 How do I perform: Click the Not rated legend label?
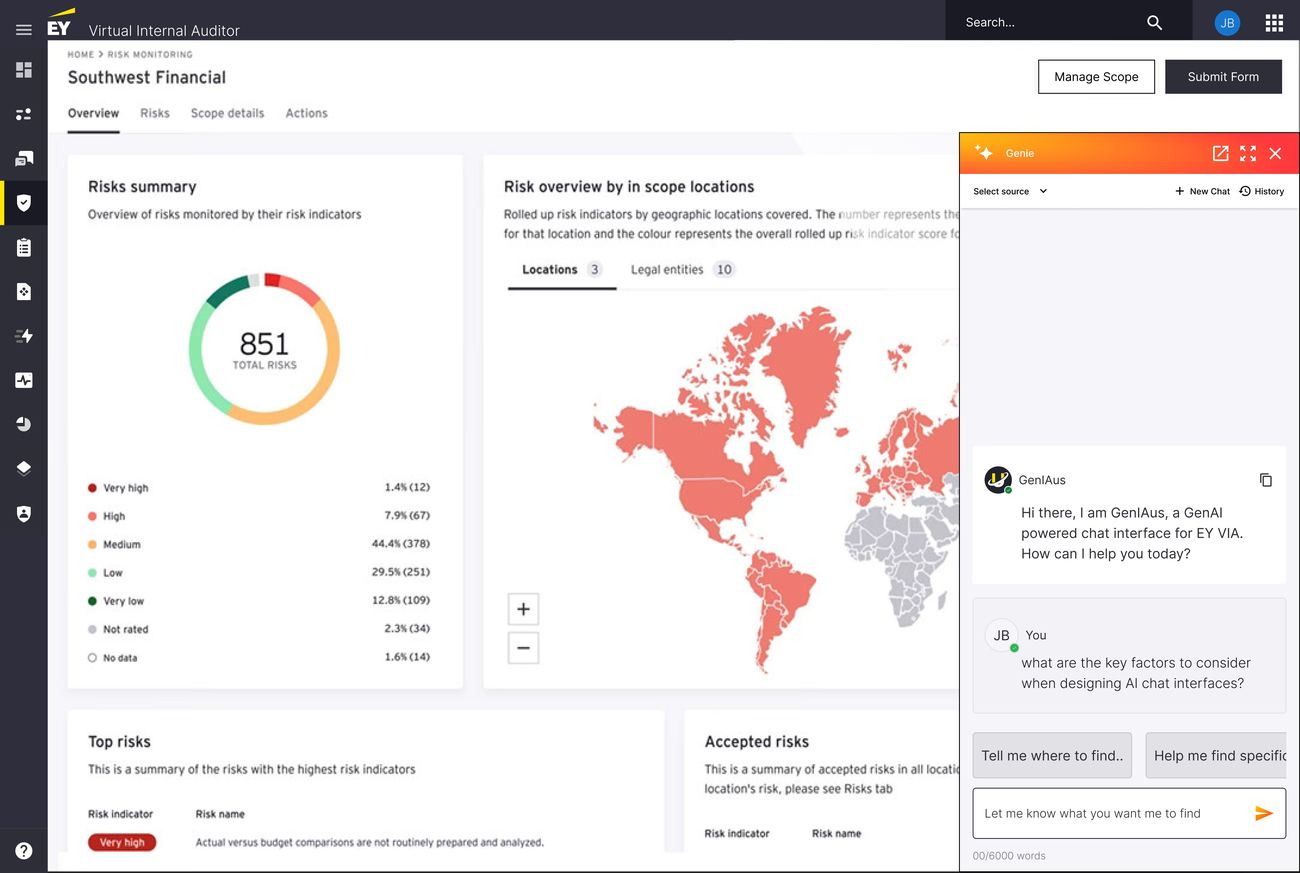(125, 629)
